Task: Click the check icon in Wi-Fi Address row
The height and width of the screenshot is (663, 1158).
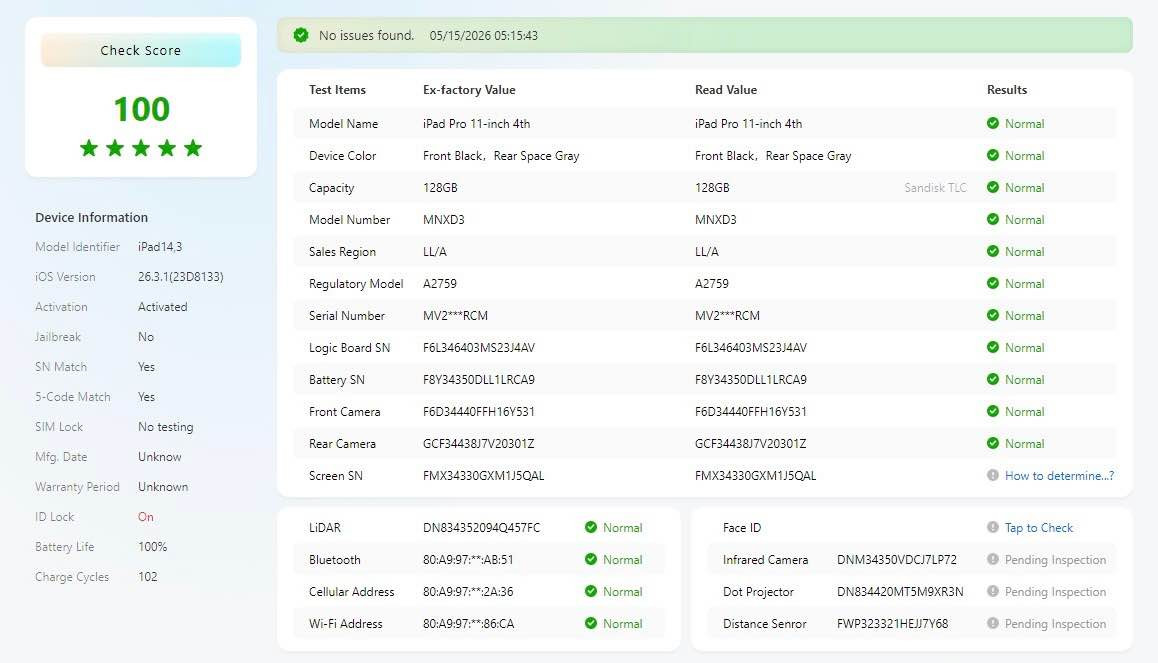Action: click(x=591, y=623)
